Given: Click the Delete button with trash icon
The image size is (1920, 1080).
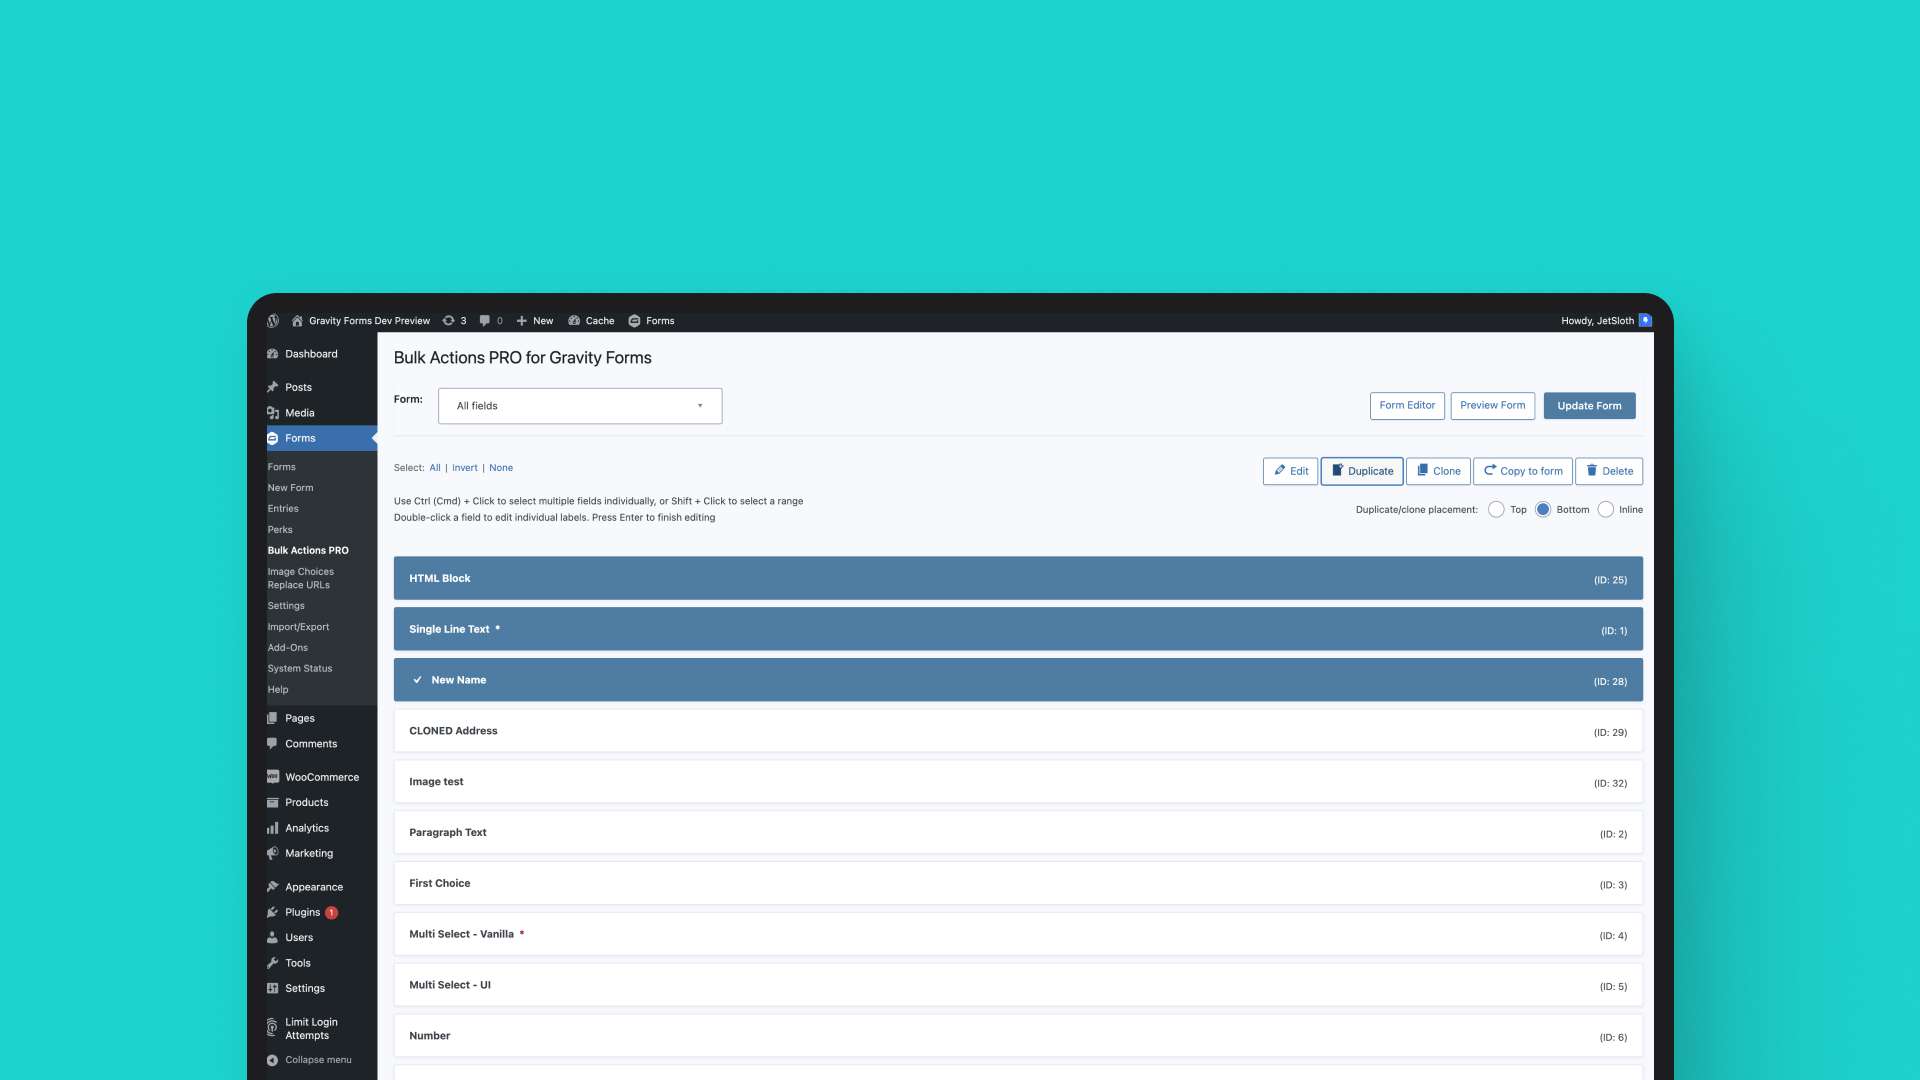Looking at the screenshot, I should tap(1609, 471).
